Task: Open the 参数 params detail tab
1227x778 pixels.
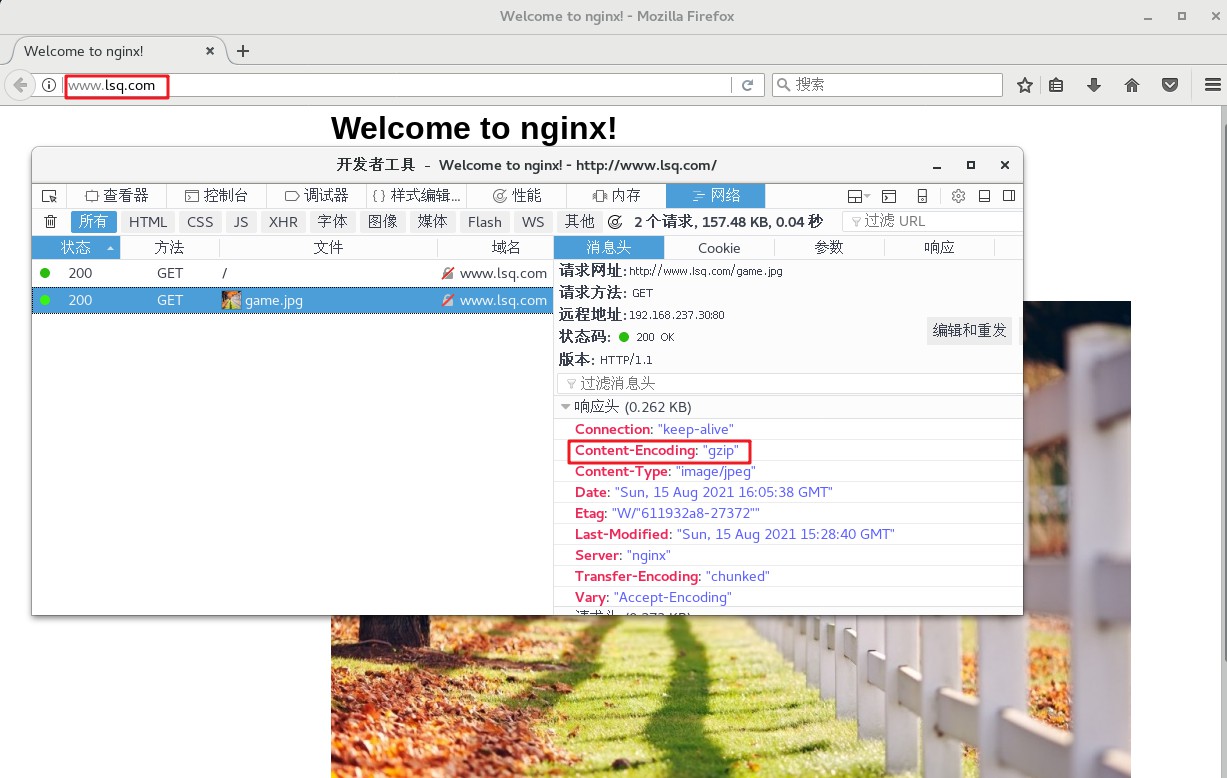Action: [829, 248]
